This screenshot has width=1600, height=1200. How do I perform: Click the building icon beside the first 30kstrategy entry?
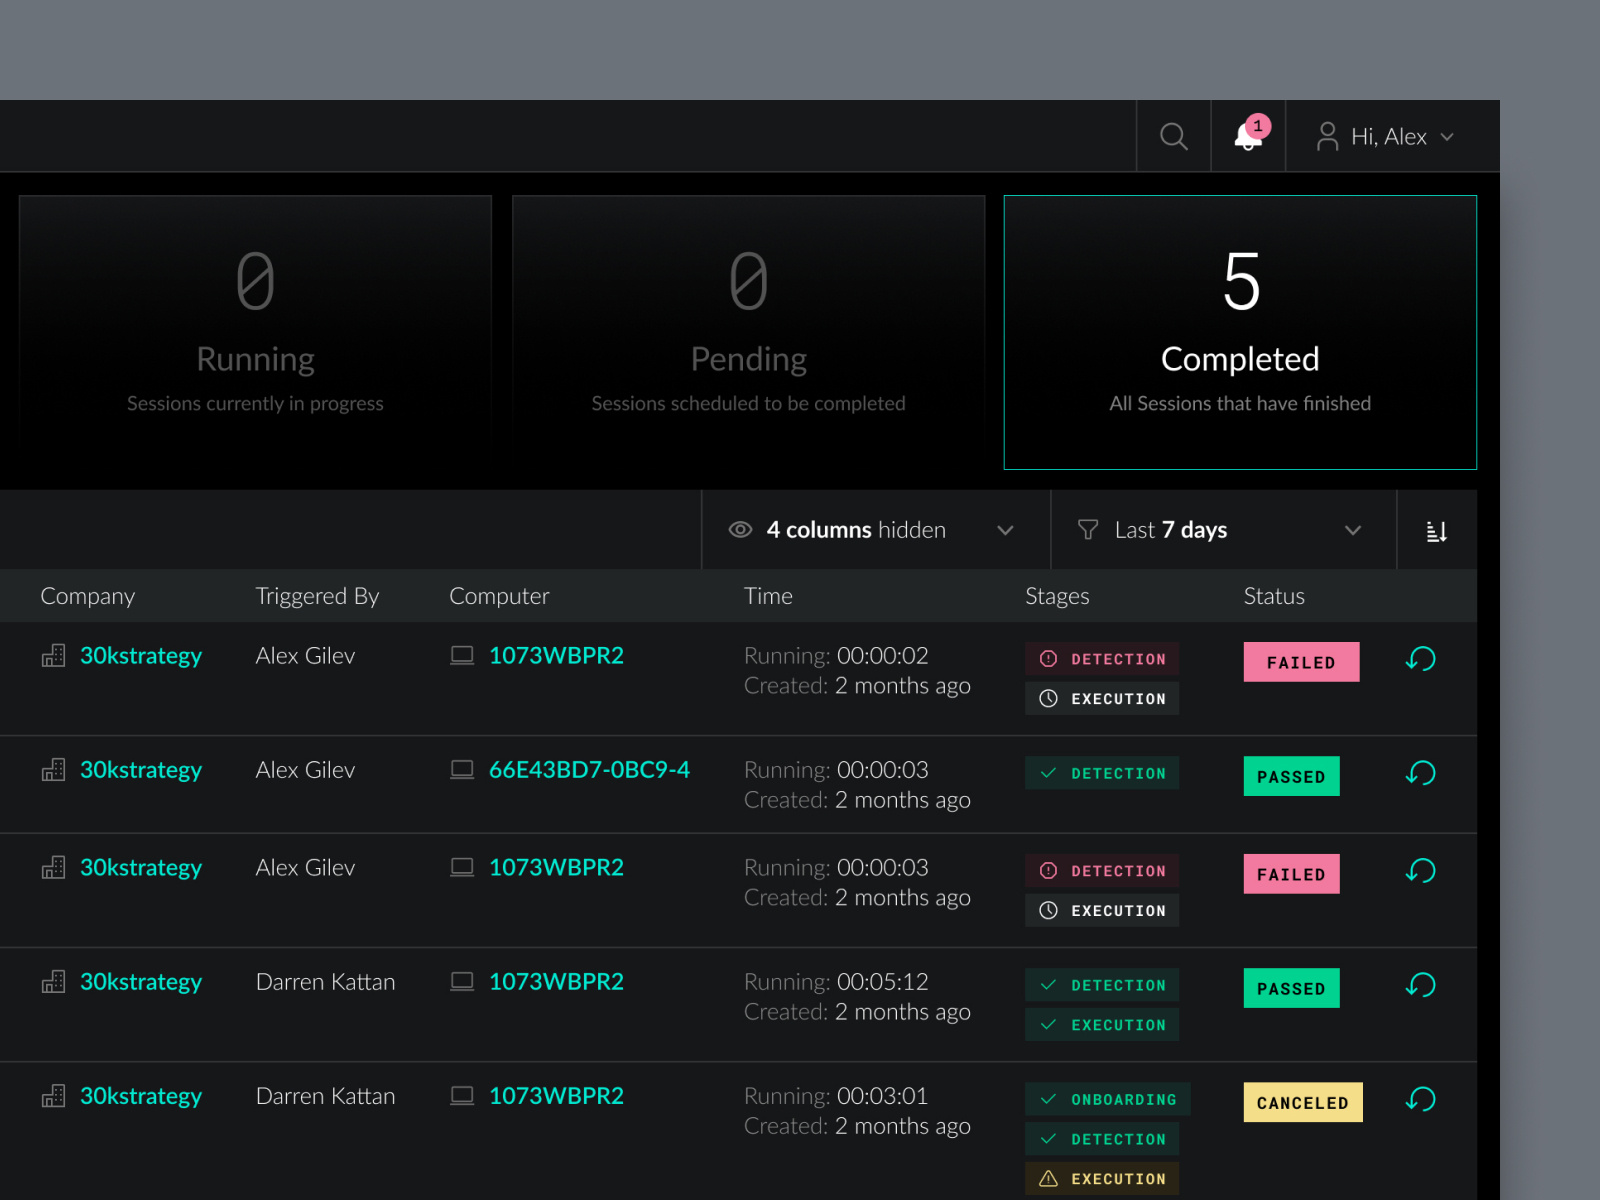pyautogui.click(x=53, y=656)
